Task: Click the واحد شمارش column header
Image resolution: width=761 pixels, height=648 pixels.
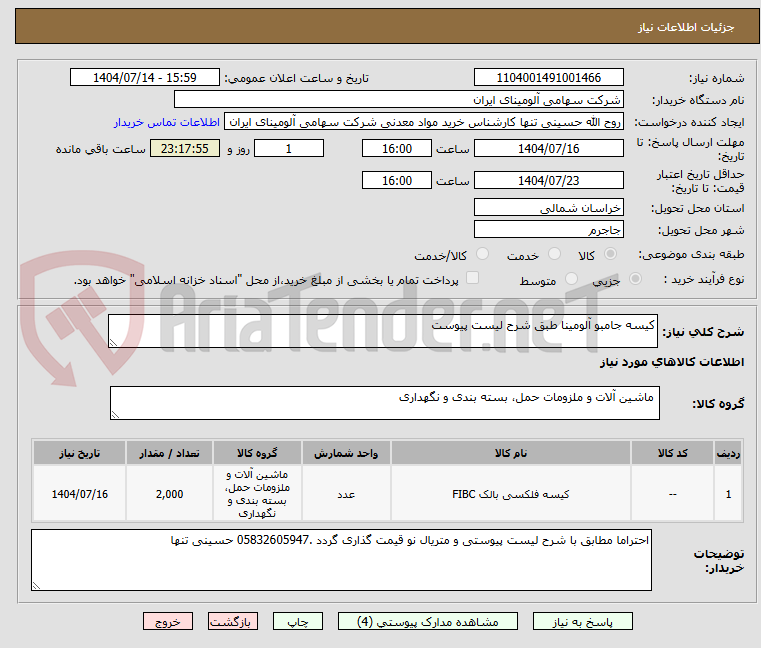Action: pos(346,453)
